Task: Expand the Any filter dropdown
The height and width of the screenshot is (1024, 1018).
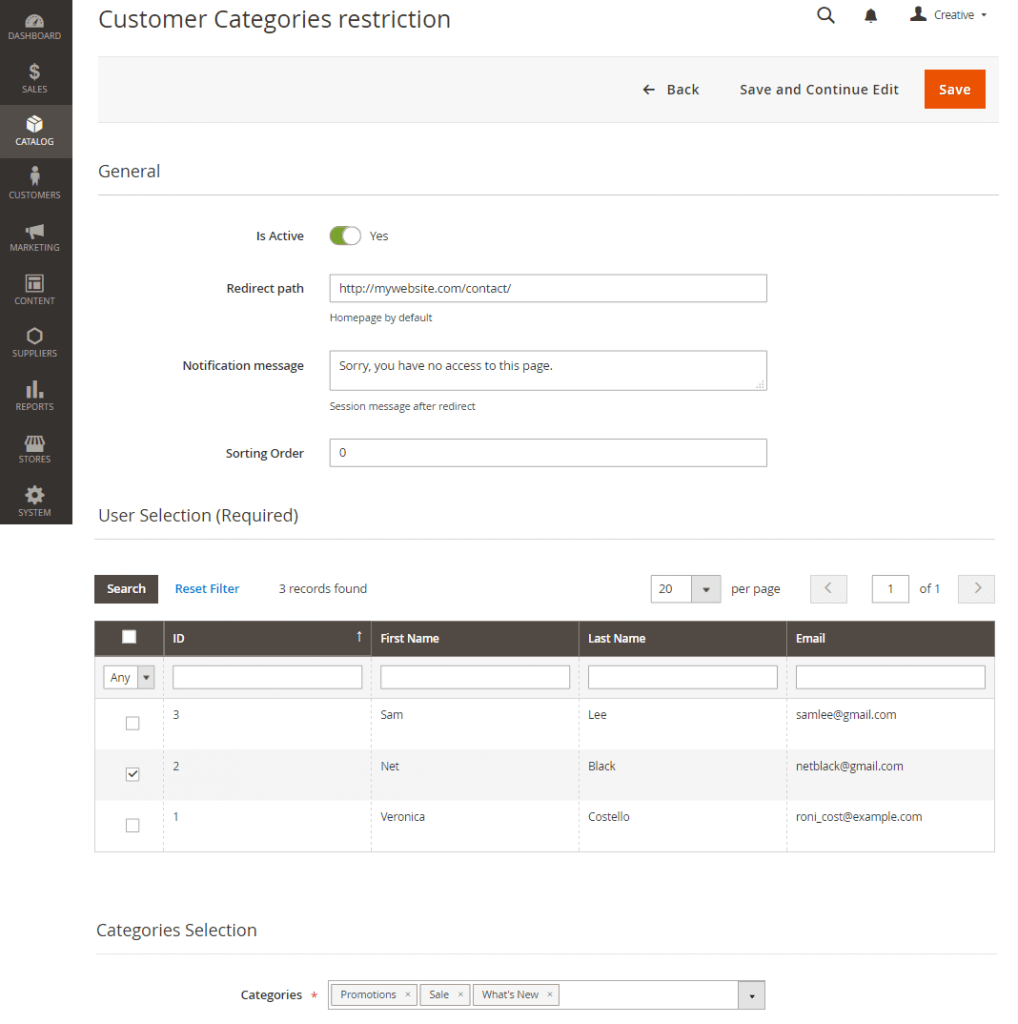Action: (x=130, y=677)
